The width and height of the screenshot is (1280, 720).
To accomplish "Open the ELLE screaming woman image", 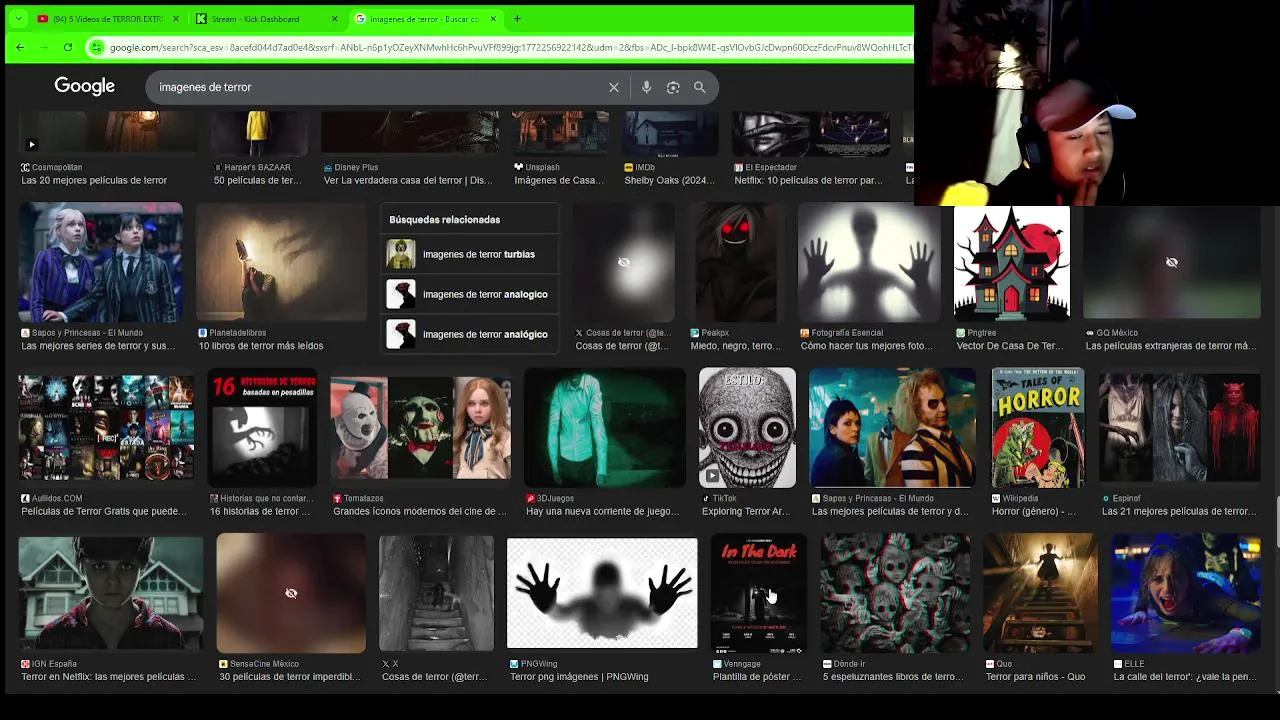I will click(x=1186, y=593).
